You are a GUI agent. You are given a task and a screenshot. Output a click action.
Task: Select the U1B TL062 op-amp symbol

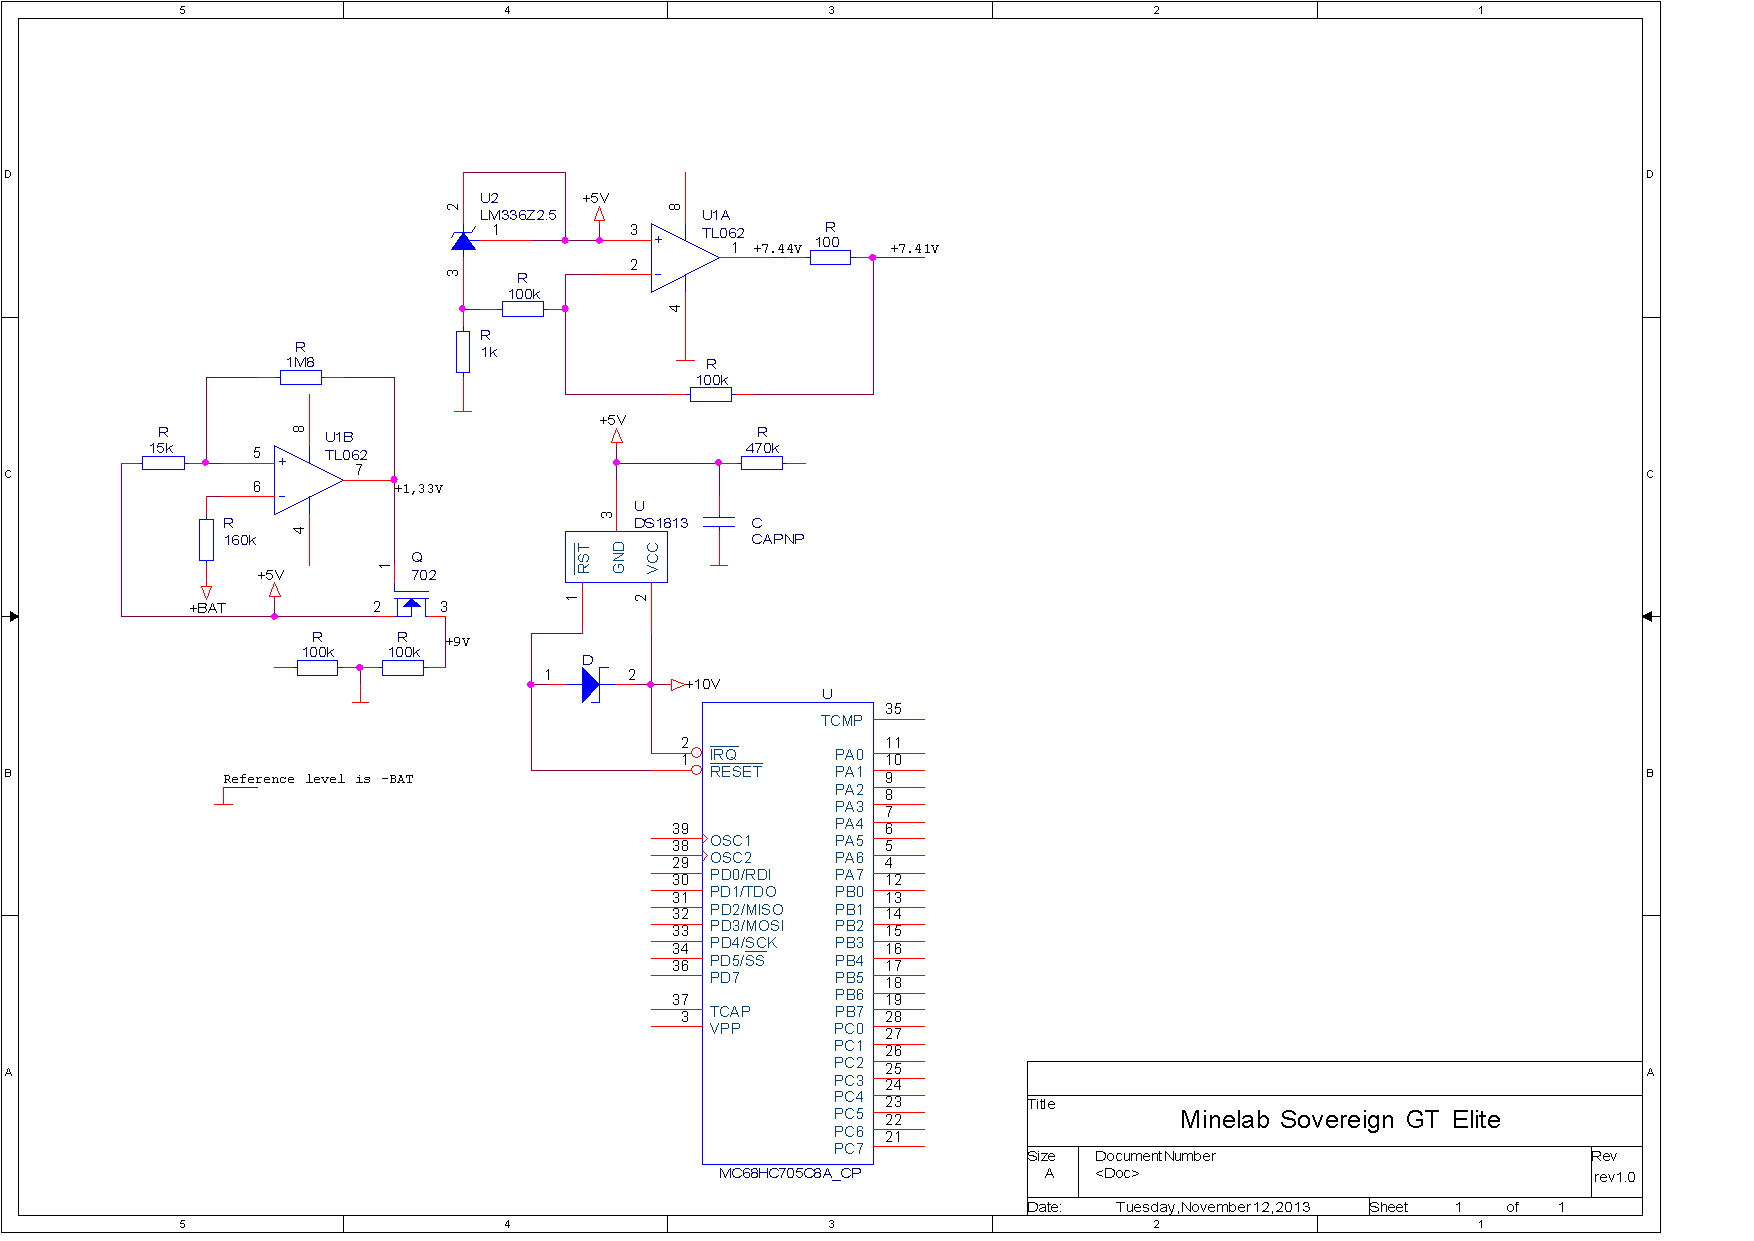coord(308,480)
